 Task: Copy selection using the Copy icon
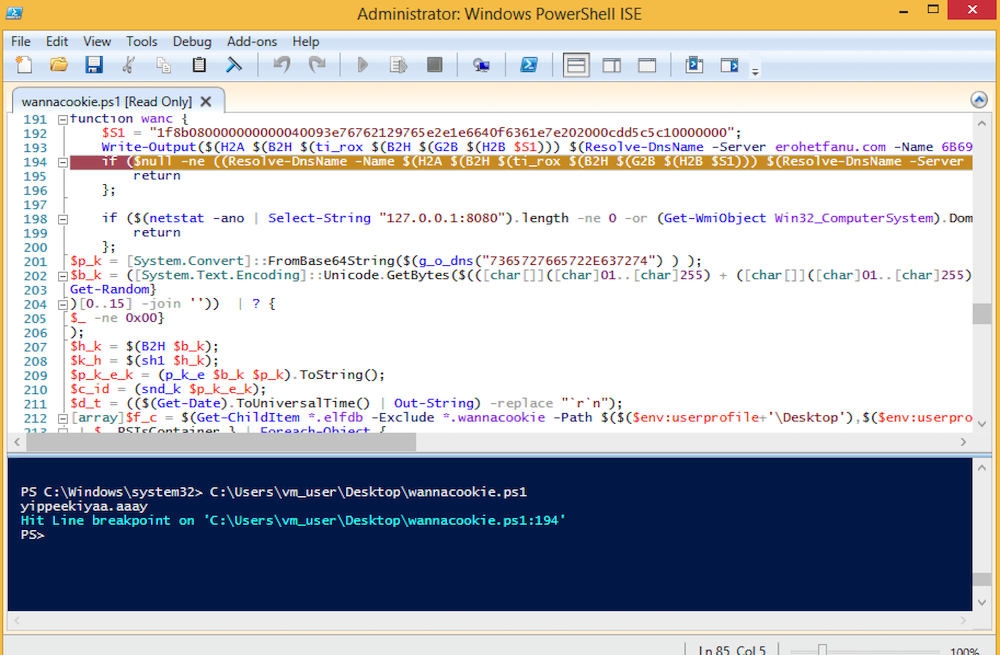click(164, 64)
